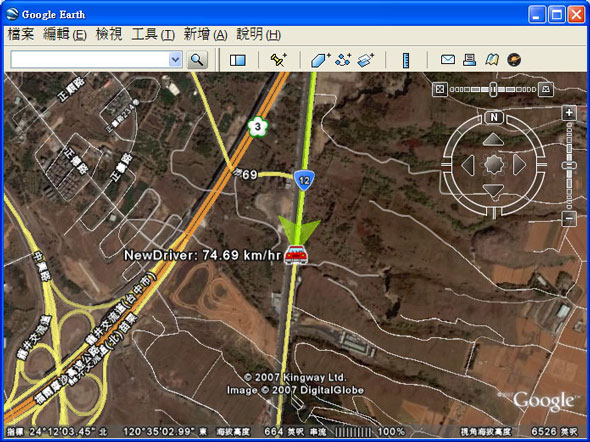
Task: Click the NewDriver: 74.69 km/hr label
Action: [202, 255]
